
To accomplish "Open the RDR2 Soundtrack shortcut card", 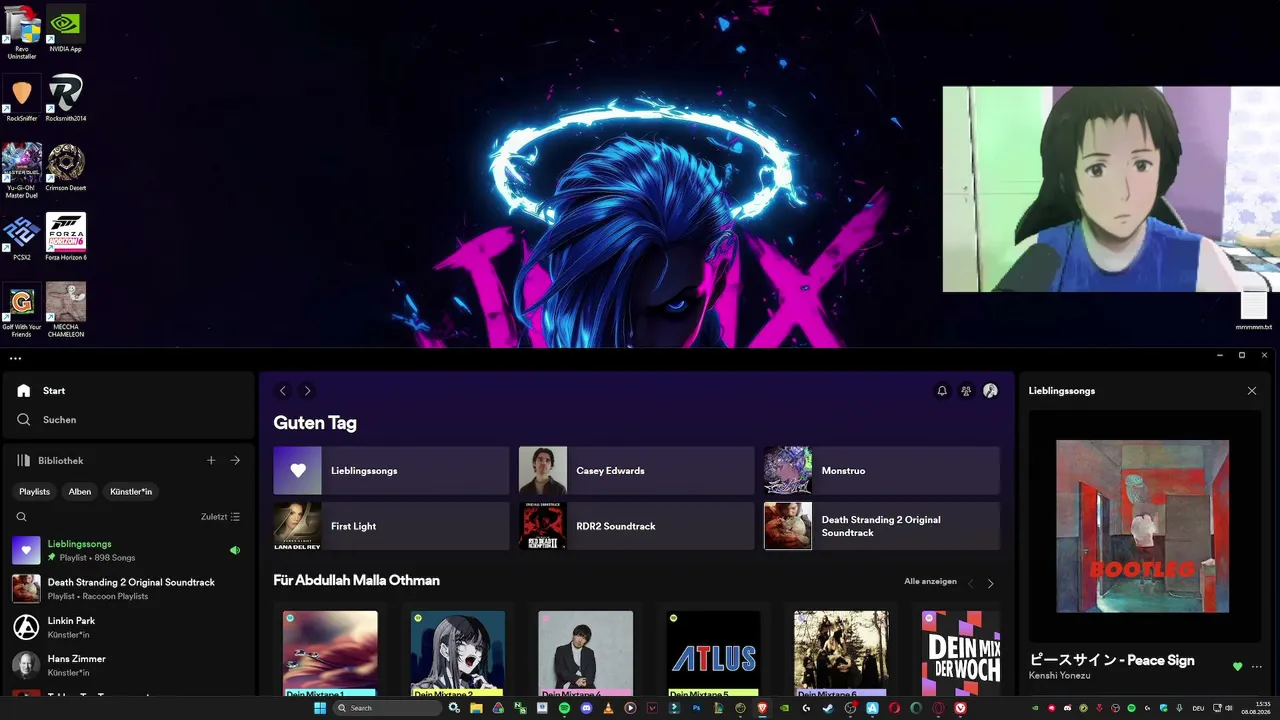I will pos(636,526).
